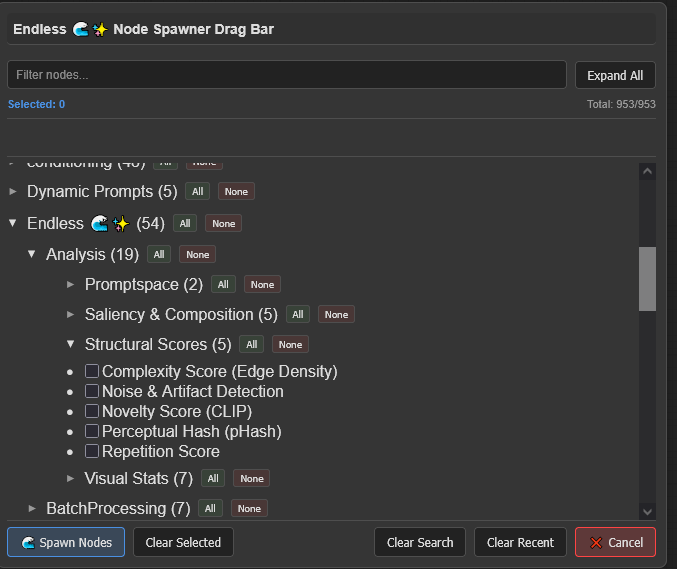This screenshot has height=569, width=677.
Task: Expand the Dynamic Prompts category
Action: 13,191
